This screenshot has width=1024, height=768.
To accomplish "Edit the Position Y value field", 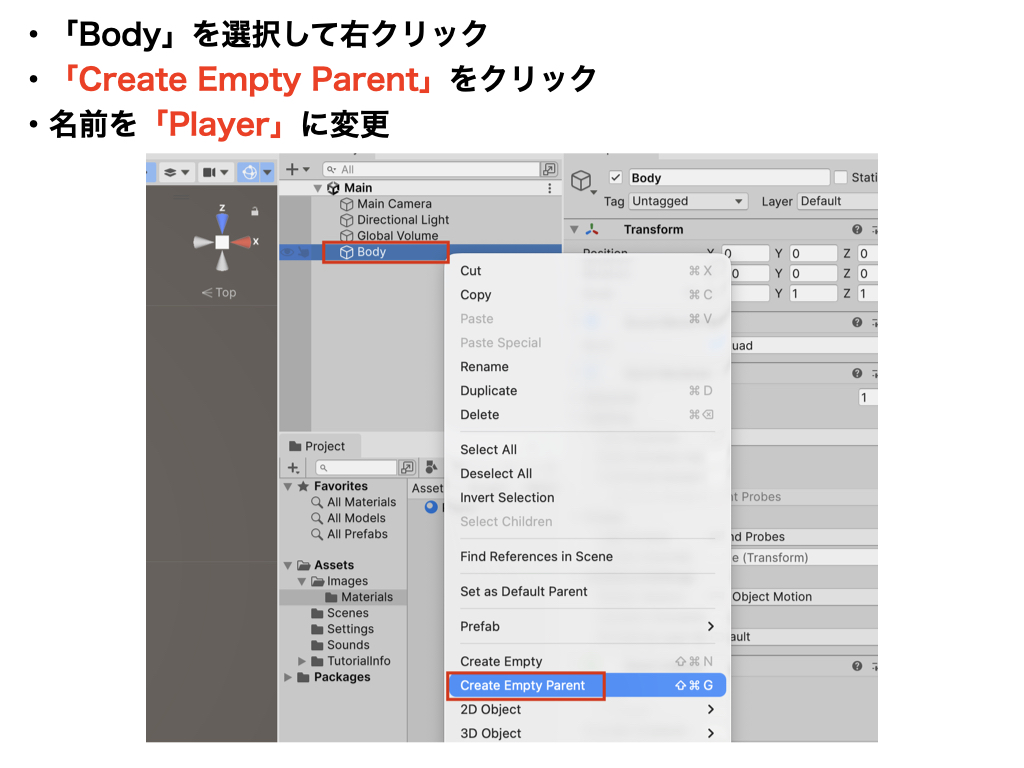I will (x=812, y=253).
